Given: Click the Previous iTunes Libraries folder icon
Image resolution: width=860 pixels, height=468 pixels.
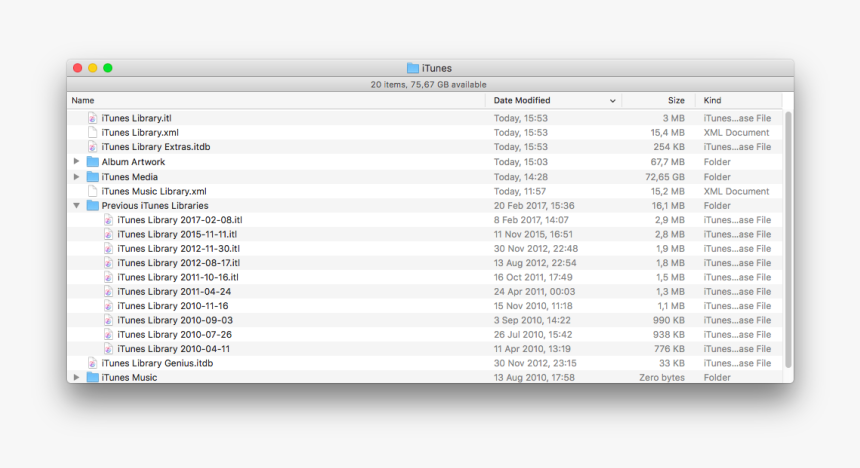Looking at the screenshot, I should pyautogui.click(x=93, y=205).
